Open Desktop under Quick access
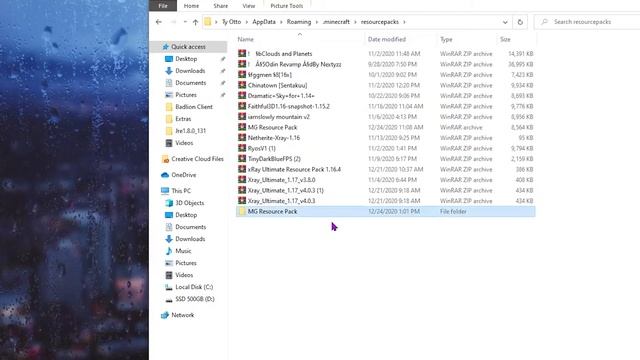The width and height of the screenshot is (640, 360). tap(186, 59)
